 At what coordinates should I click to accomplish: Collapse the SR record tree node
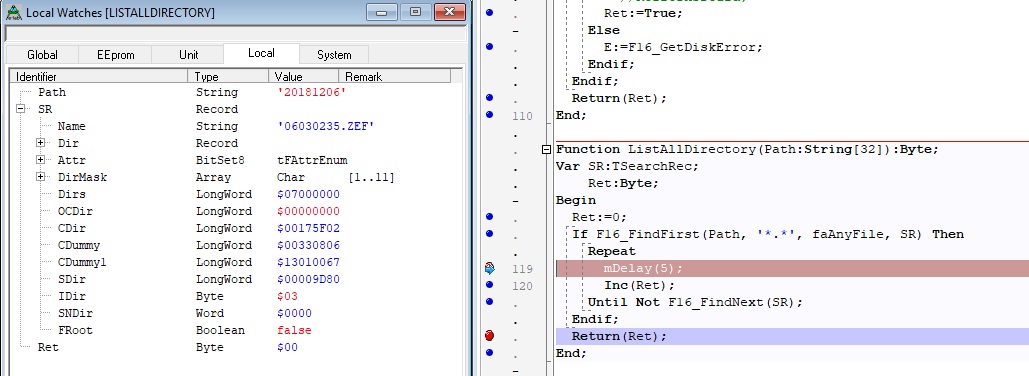coord(21,110)
